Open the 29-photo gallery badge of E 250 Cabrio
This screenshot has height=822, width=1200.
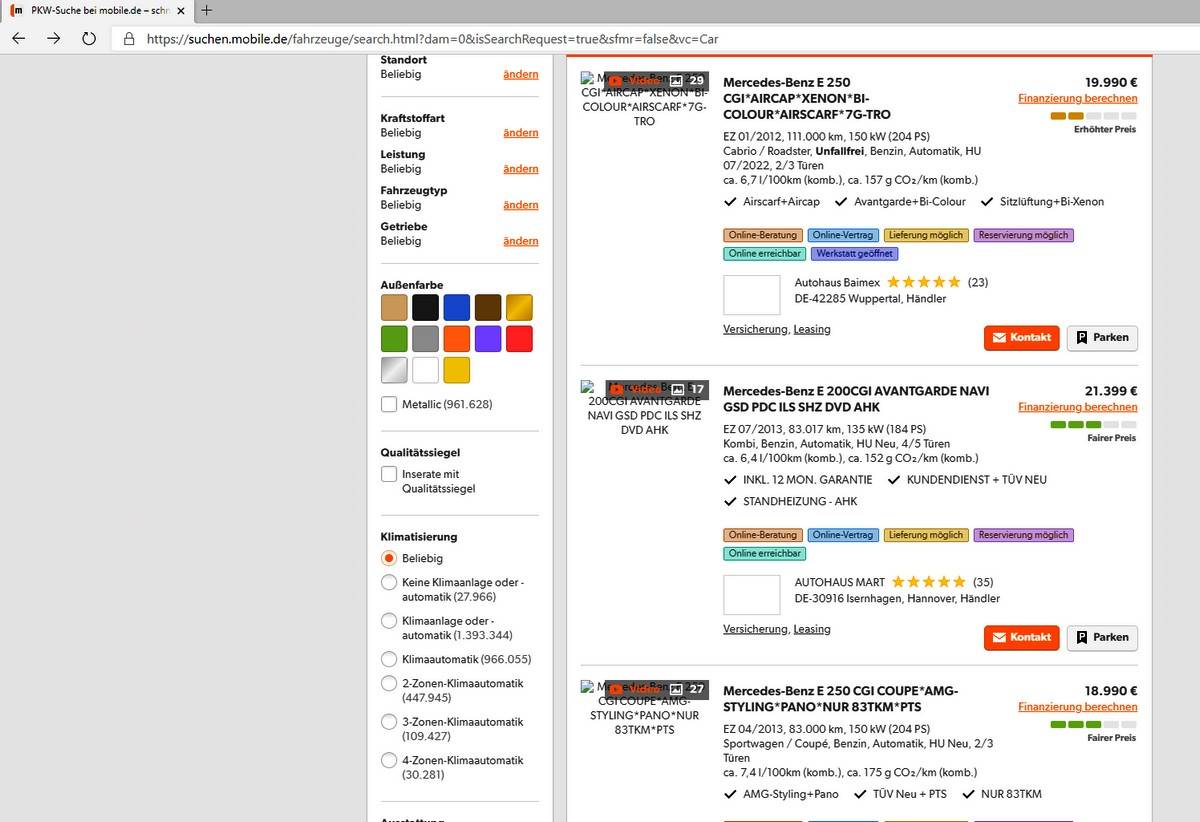(687, 80)
